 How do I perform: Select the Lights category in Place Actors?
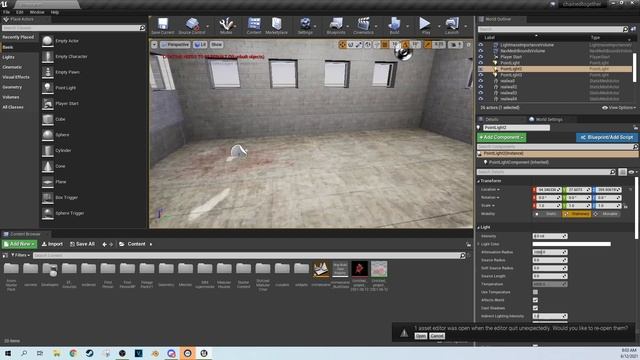(x=9, y=57)
